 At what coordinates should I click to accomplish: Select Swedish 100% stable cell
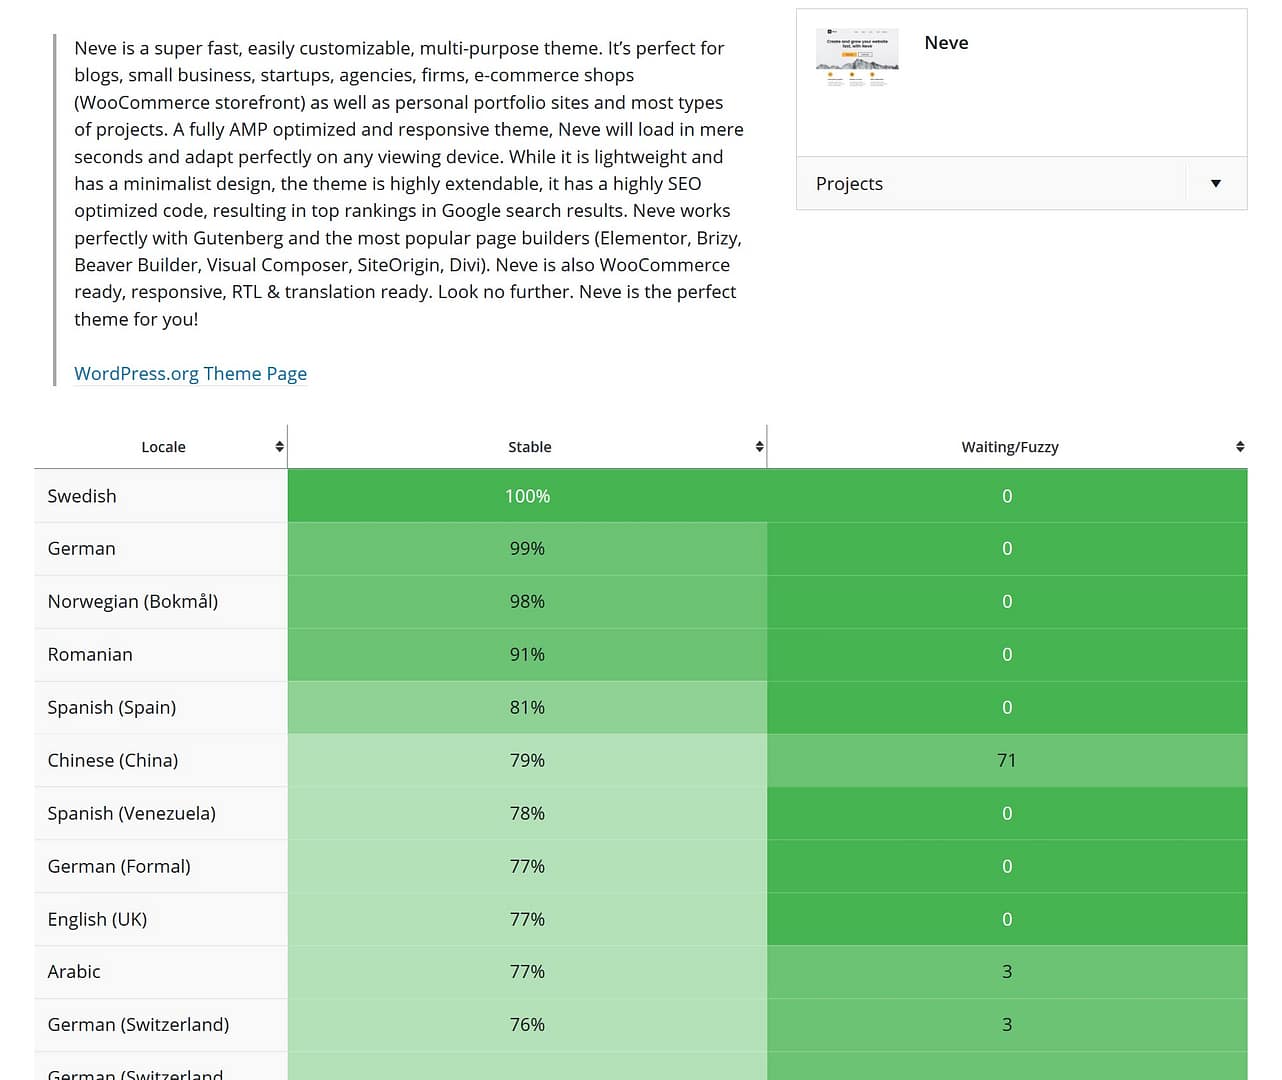click(527, 496)
